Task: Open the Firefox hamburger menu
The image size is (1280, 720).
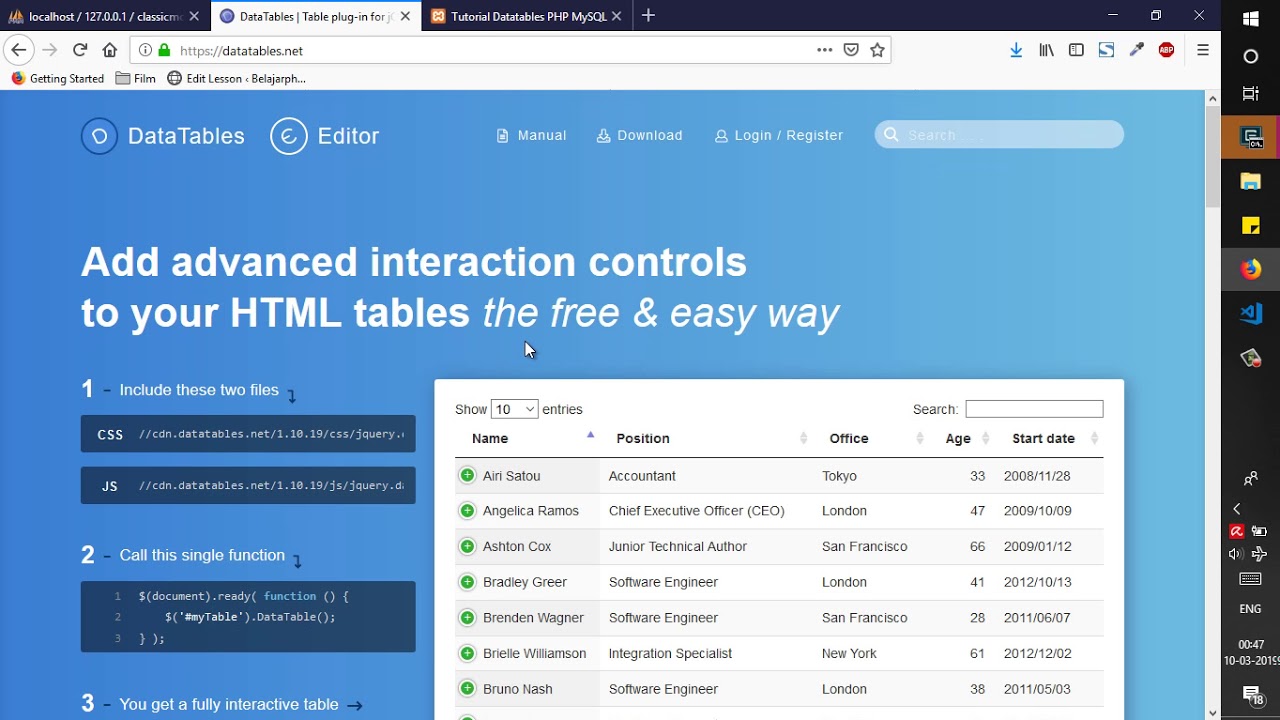Action: pyautogui.click(x=1203, y=50)
